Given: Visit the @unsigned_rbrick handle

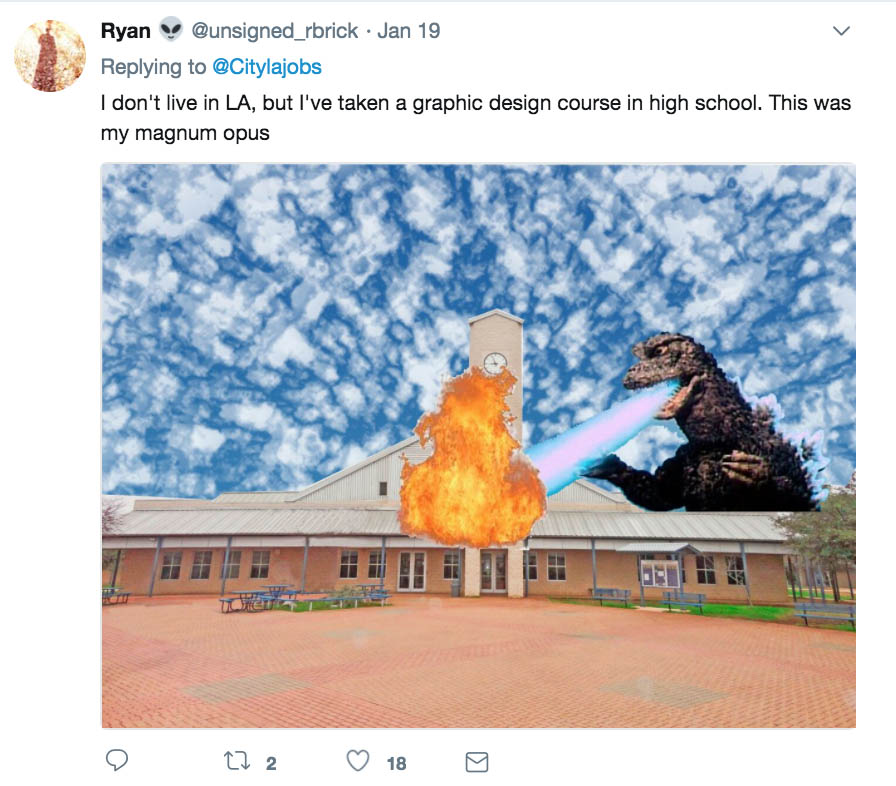Looking at the screenshot, I should point(274,31).
